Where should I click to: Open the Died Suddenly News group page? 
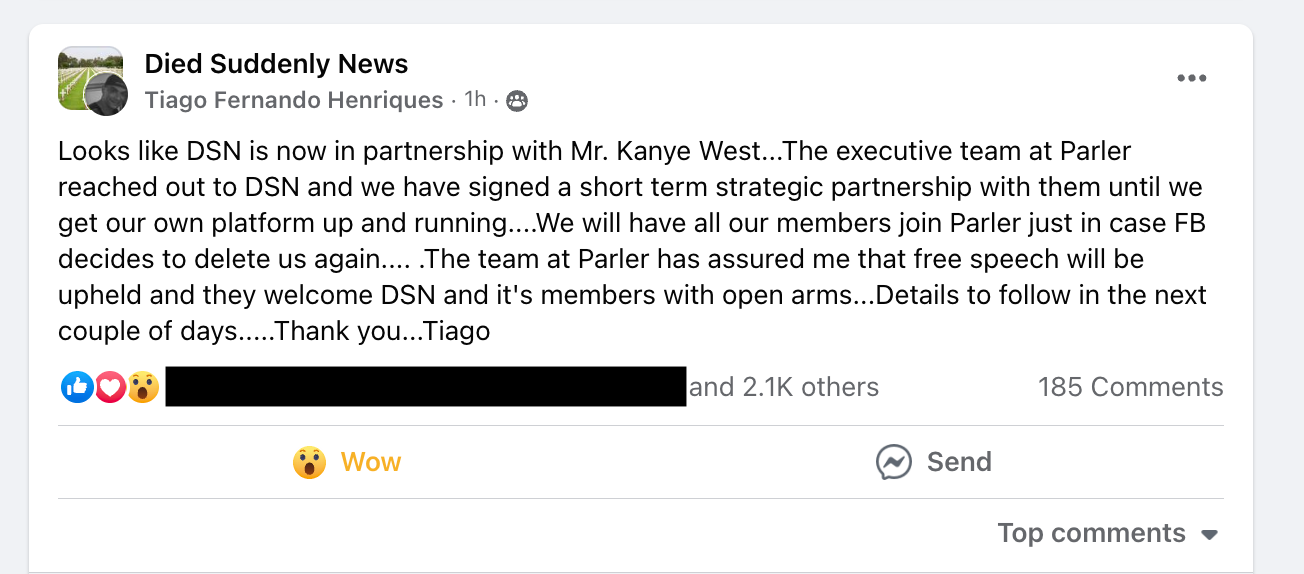pyautogui.click(x=276, y=64)
